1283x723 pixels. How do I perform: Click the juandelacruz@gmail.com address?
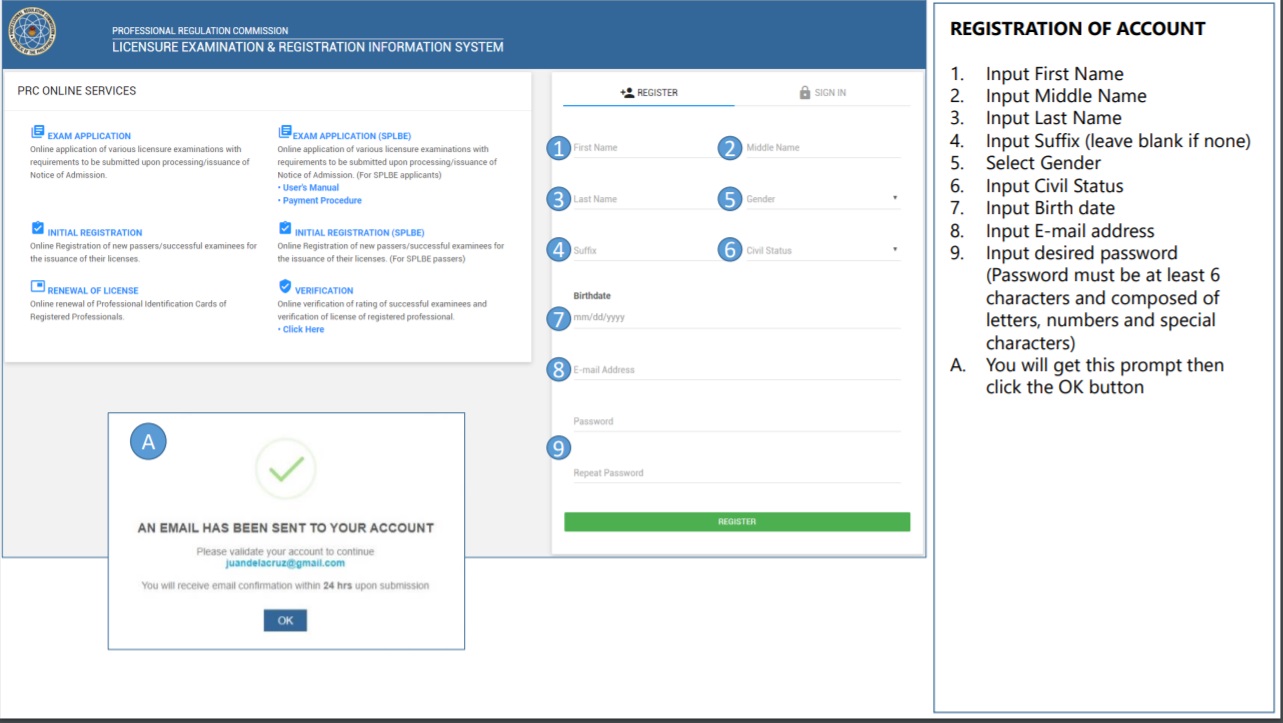point(285,563)
